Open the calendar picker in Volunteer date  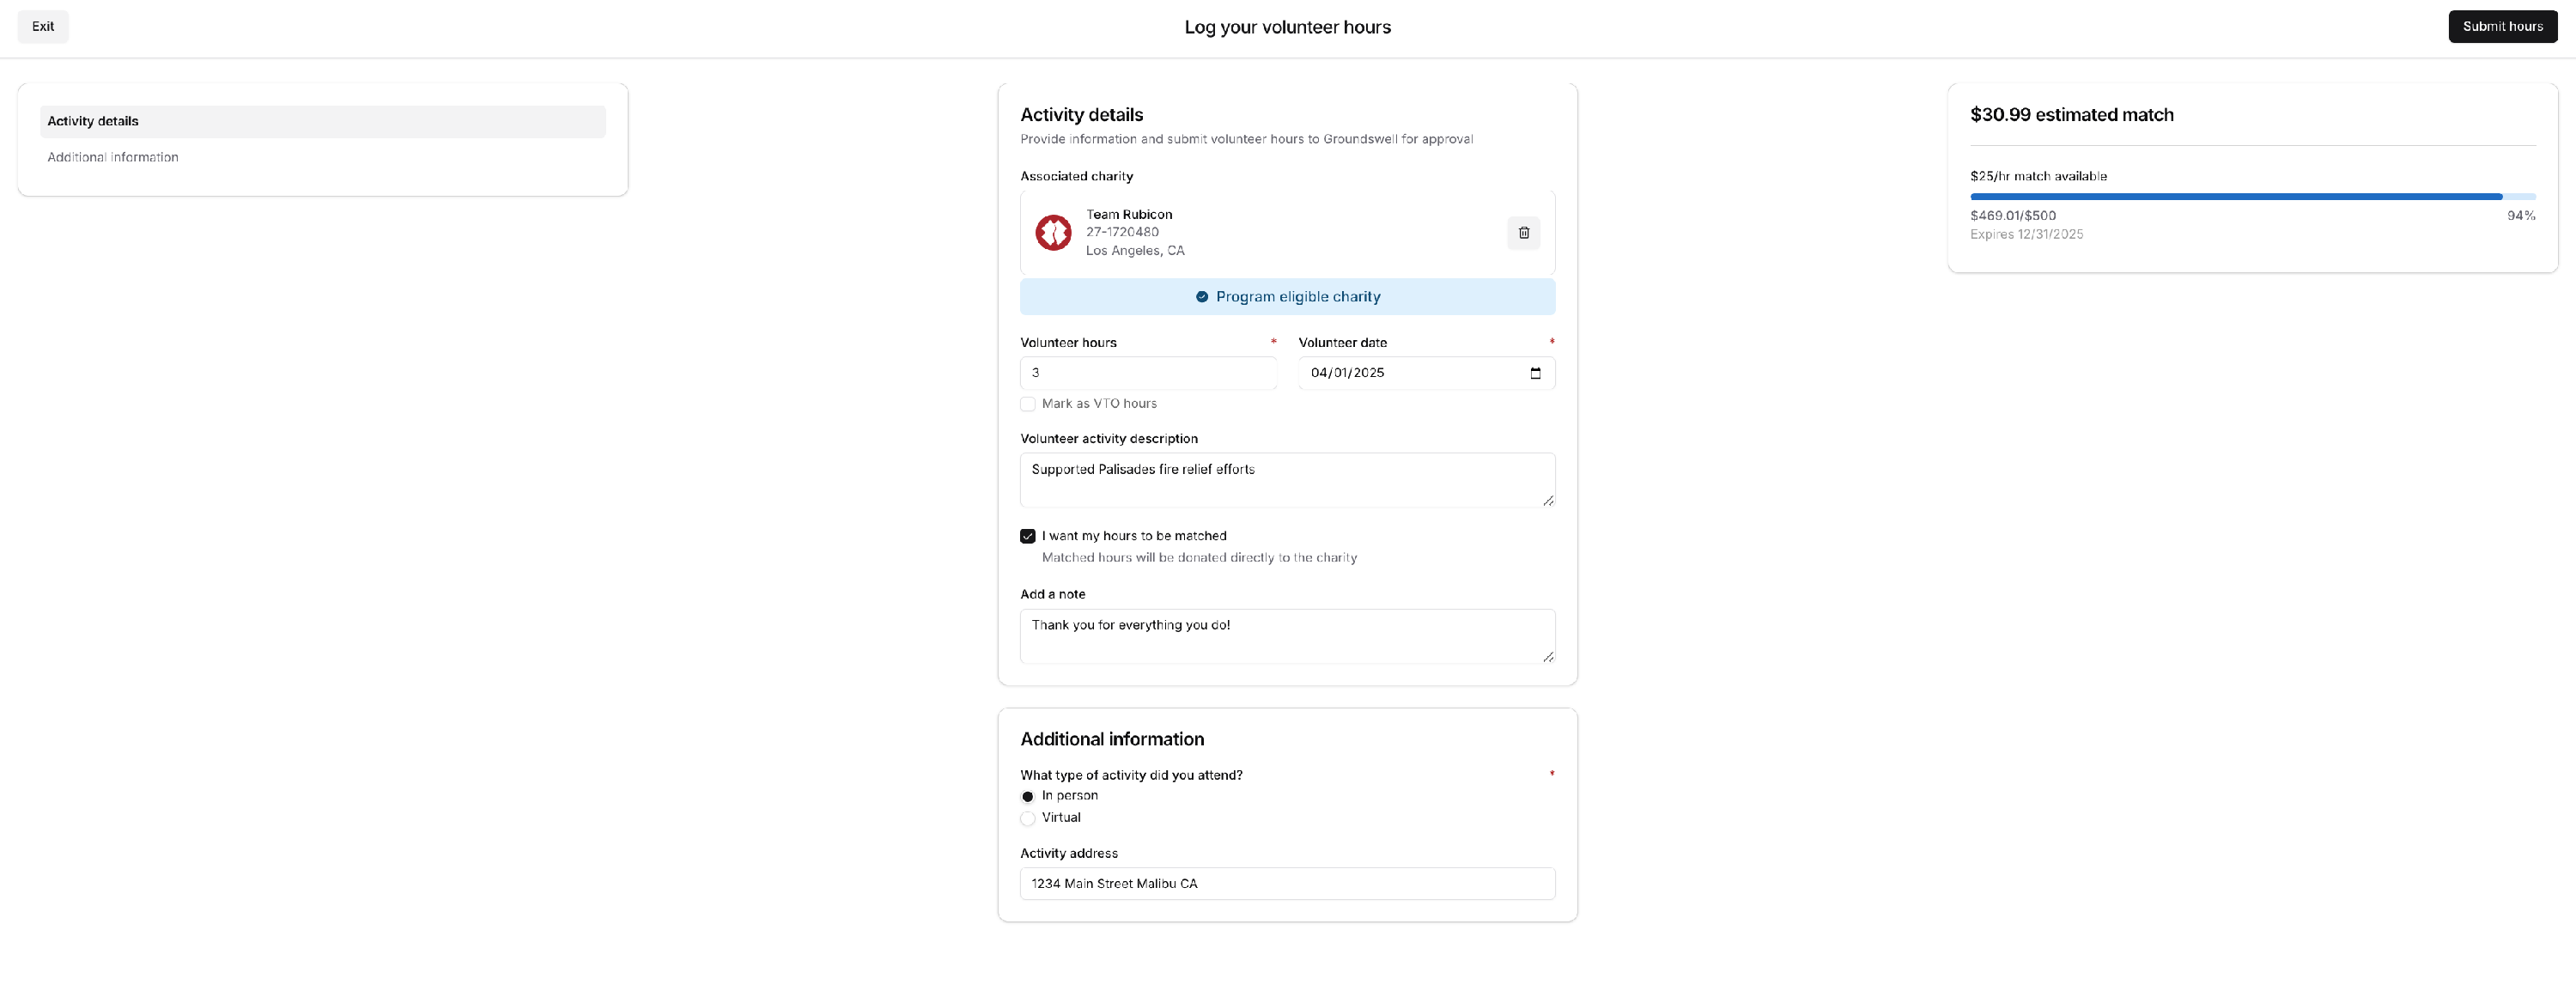point(1535,373)
